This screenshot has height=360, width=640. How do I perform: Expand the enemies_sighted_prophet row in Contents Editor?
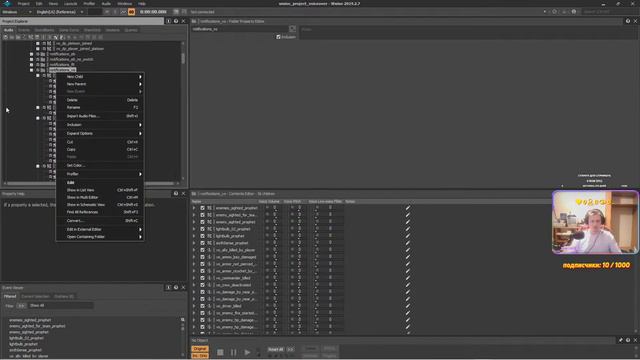[194, 208]
